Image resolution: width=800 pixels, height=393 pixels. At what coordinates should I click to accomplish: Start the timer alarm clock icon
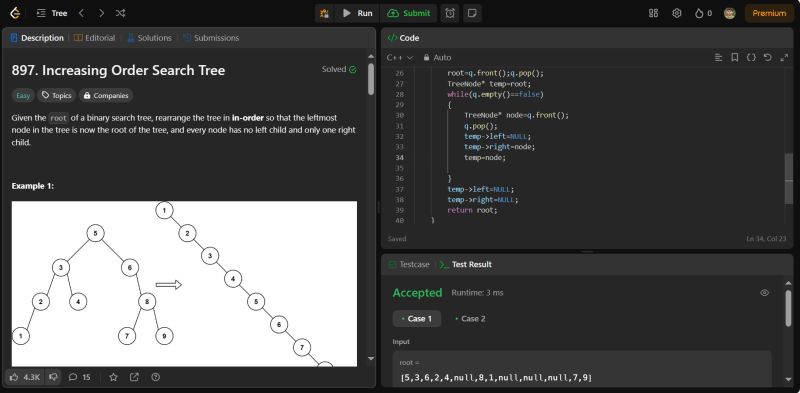click(450, 13)
